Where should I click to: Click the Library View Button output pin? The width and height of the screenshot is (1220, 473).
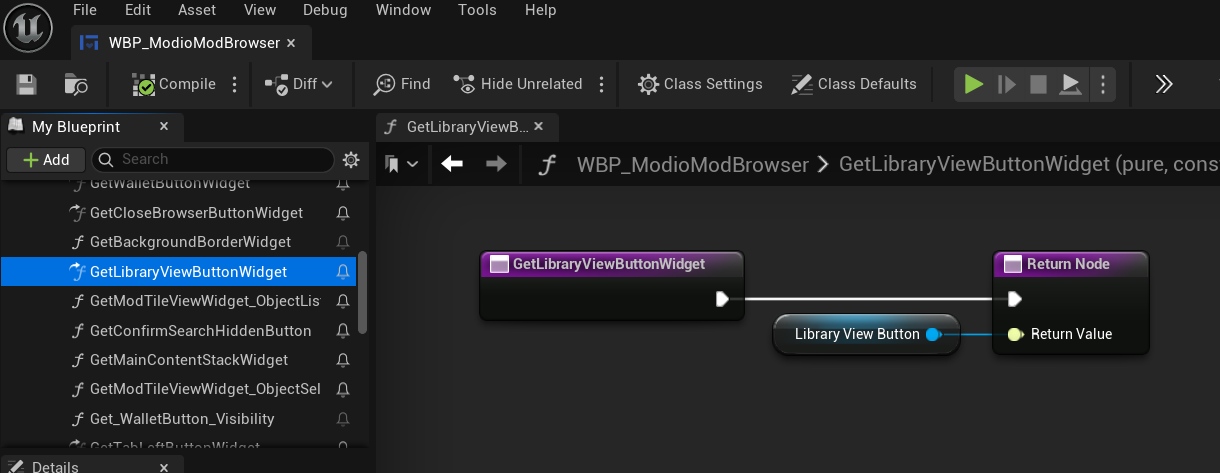(x=933, y=334)
